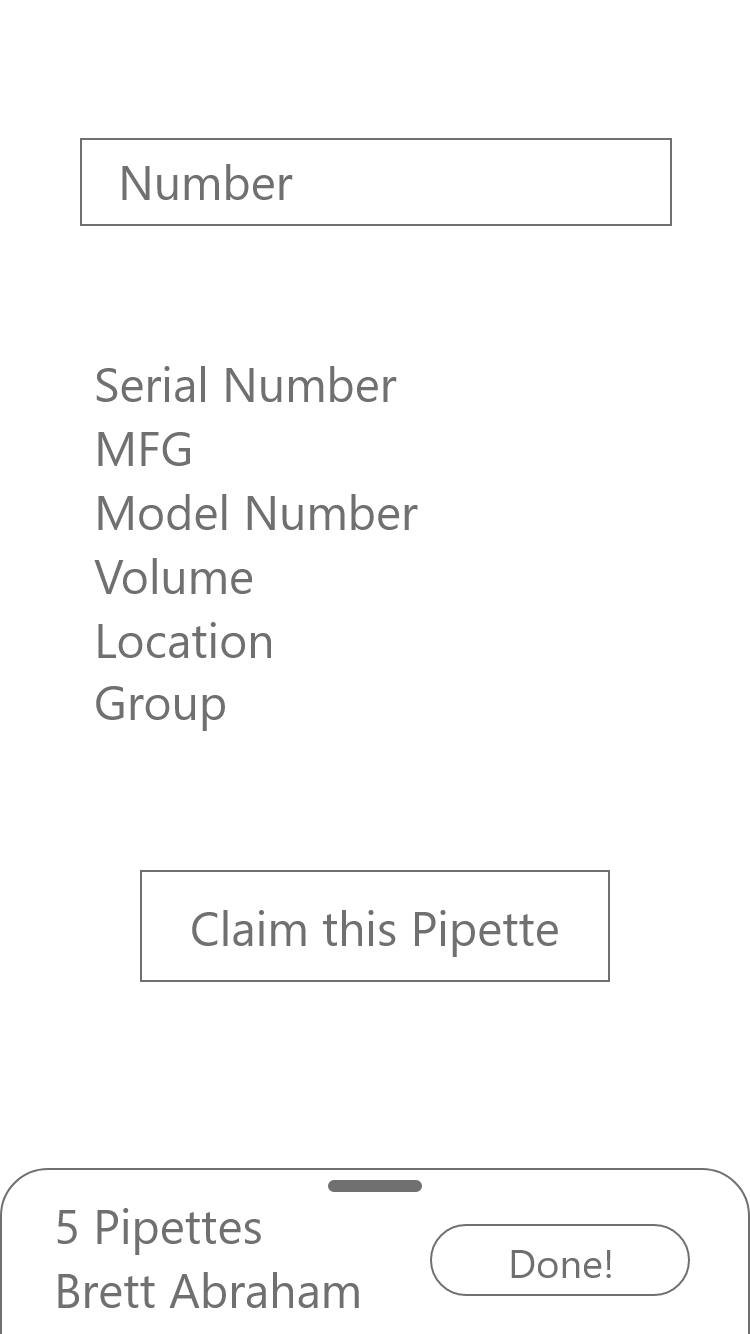The image size is (750, 1334).
Task: Tap the Done! button
Action: (560, 1260)
